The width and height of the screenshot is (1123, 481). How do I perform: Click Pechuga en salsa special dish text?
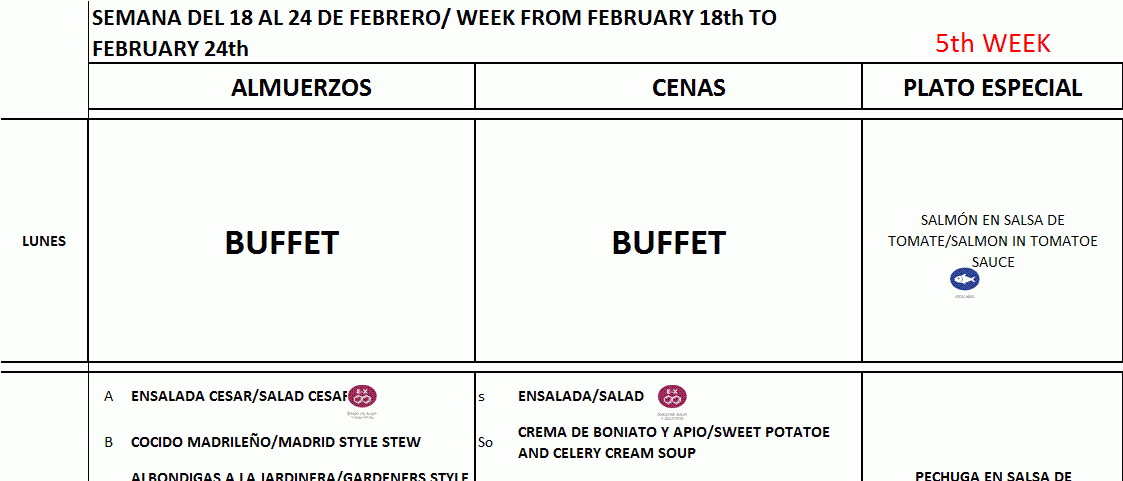993,475
